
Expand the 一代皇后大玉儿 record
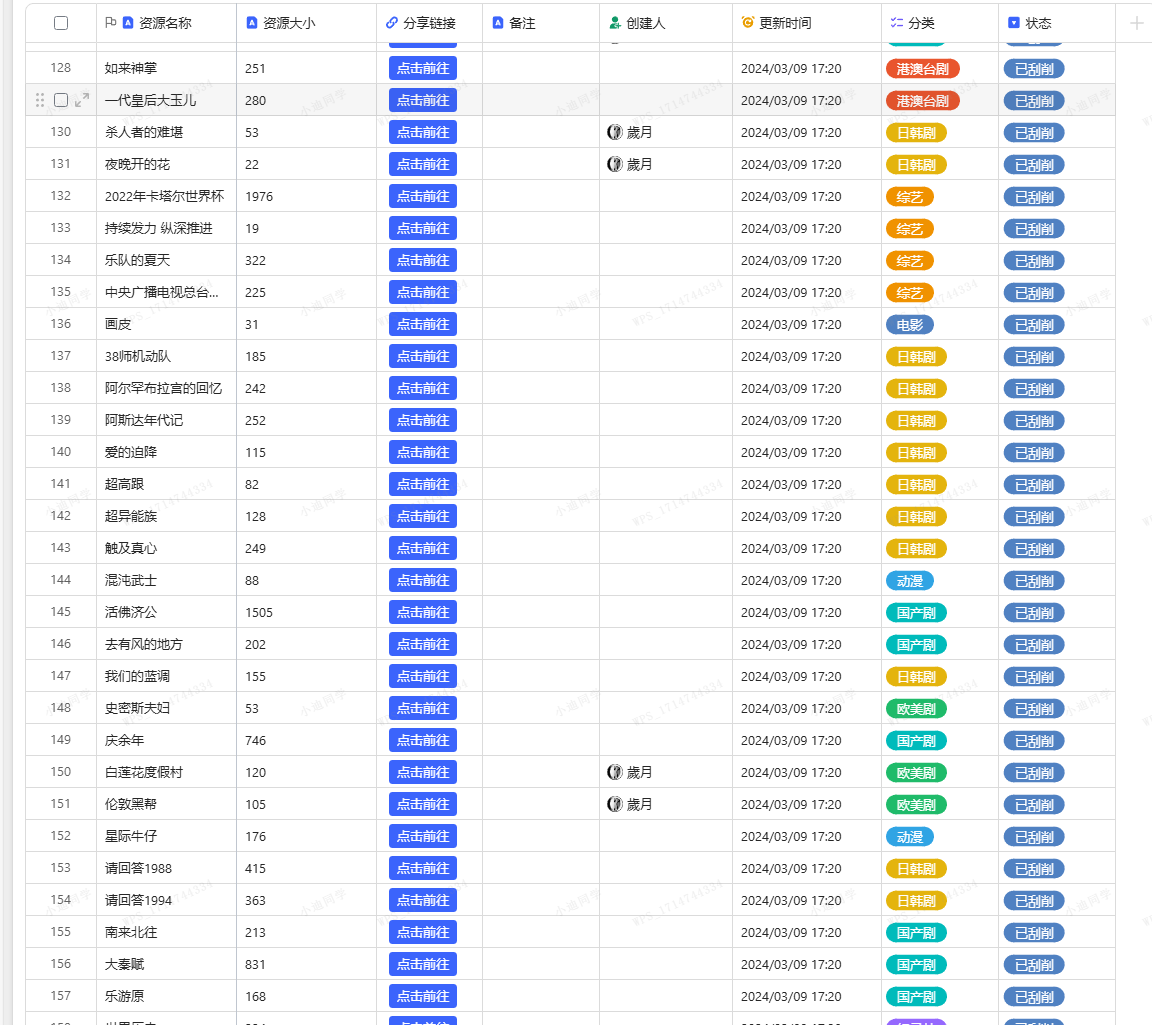(82, 100)
